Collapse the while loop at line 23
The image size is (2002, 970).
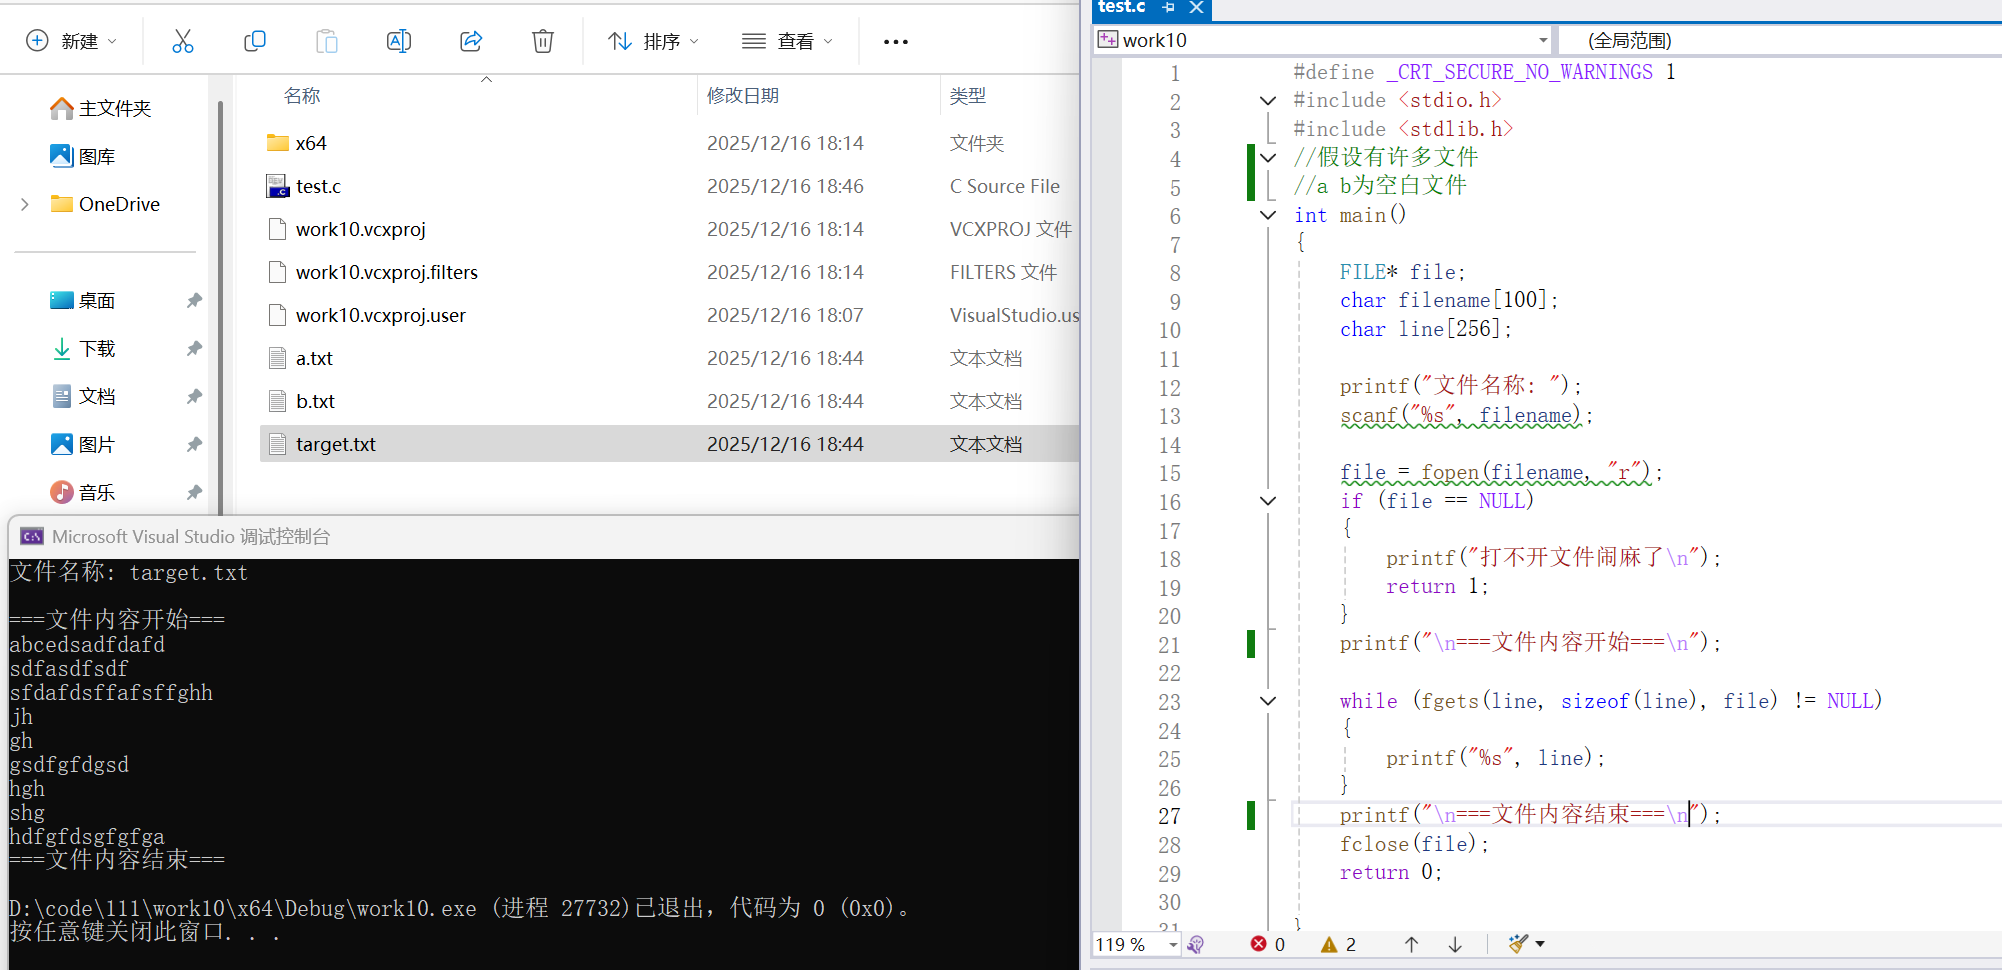tap(1268, 701)
